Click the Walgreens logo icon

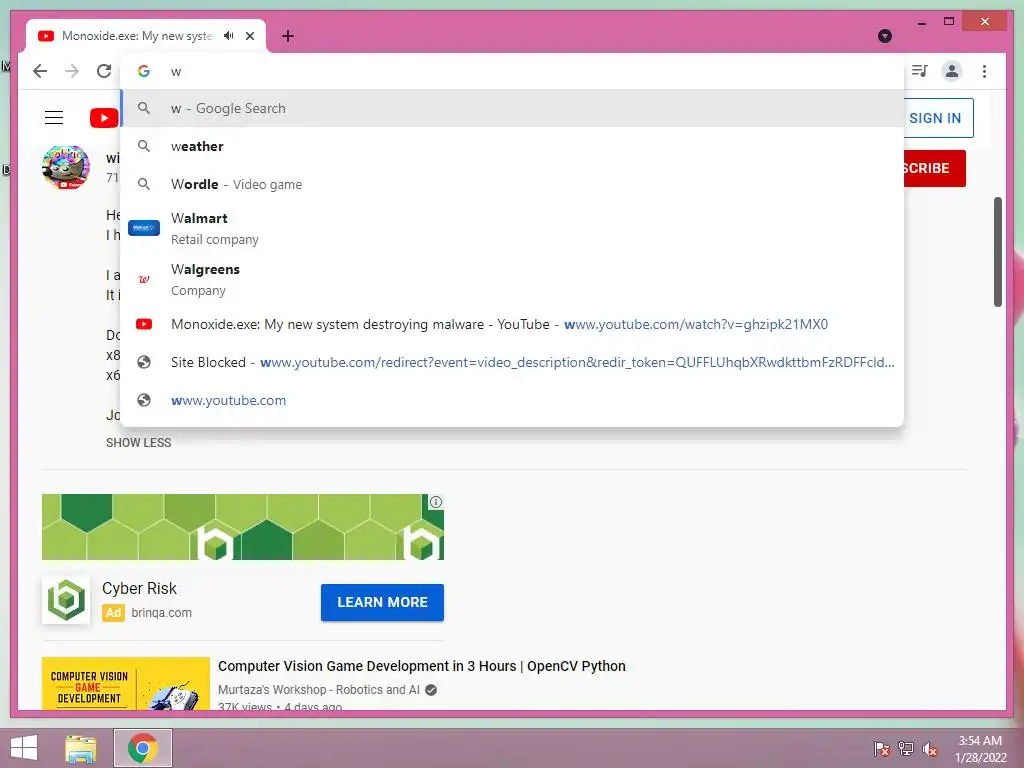pyautogui.click(x=144, y=280)
